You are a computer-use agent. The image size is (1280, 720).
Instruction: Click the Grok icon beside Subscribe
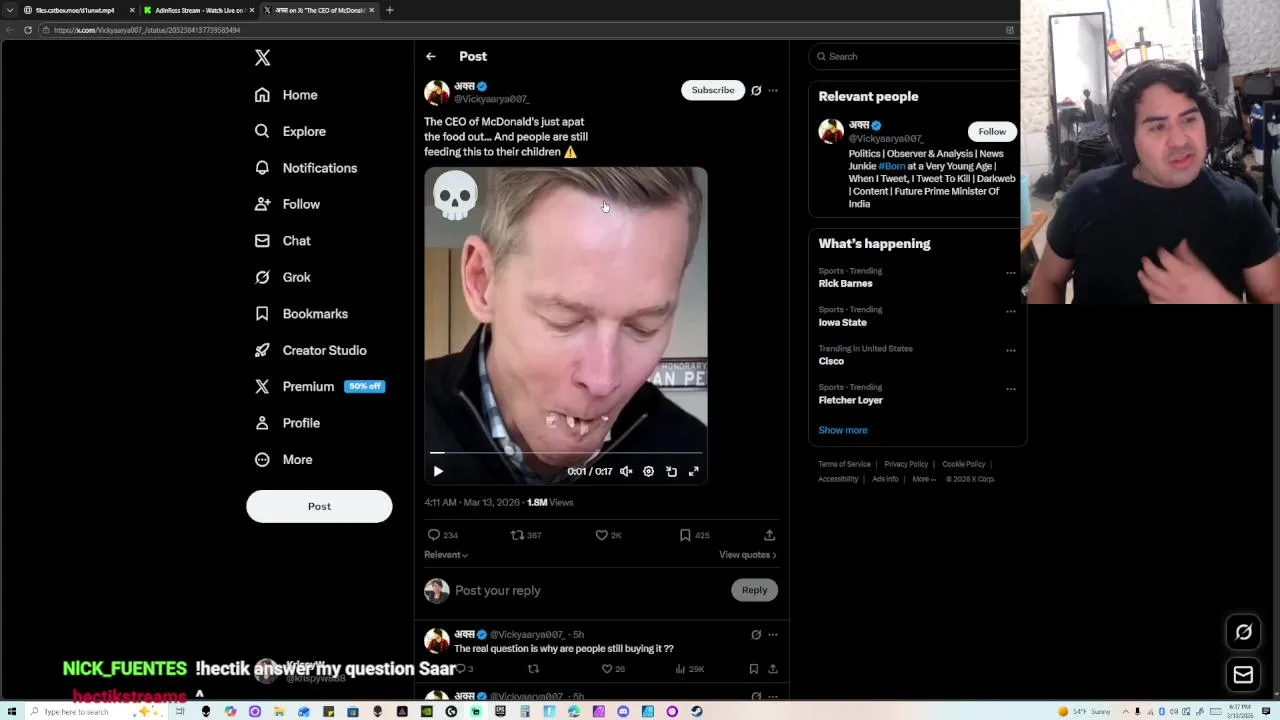coord(756,90)
